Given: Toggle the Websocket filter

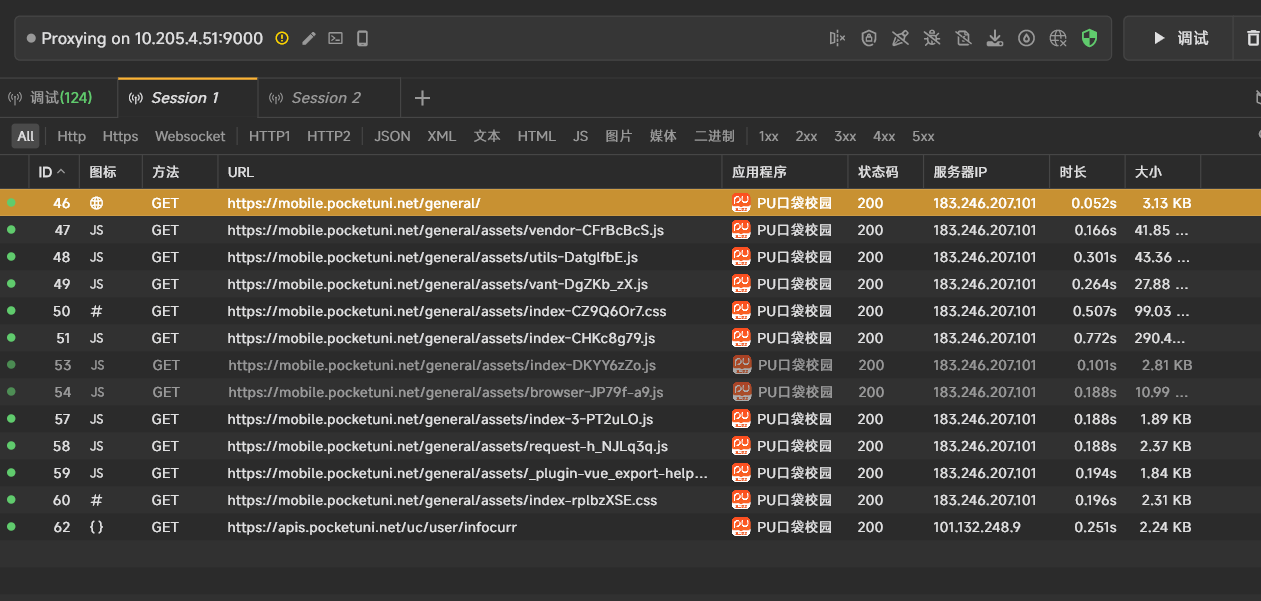Looking at the screenshot, I should coord(190,136).
